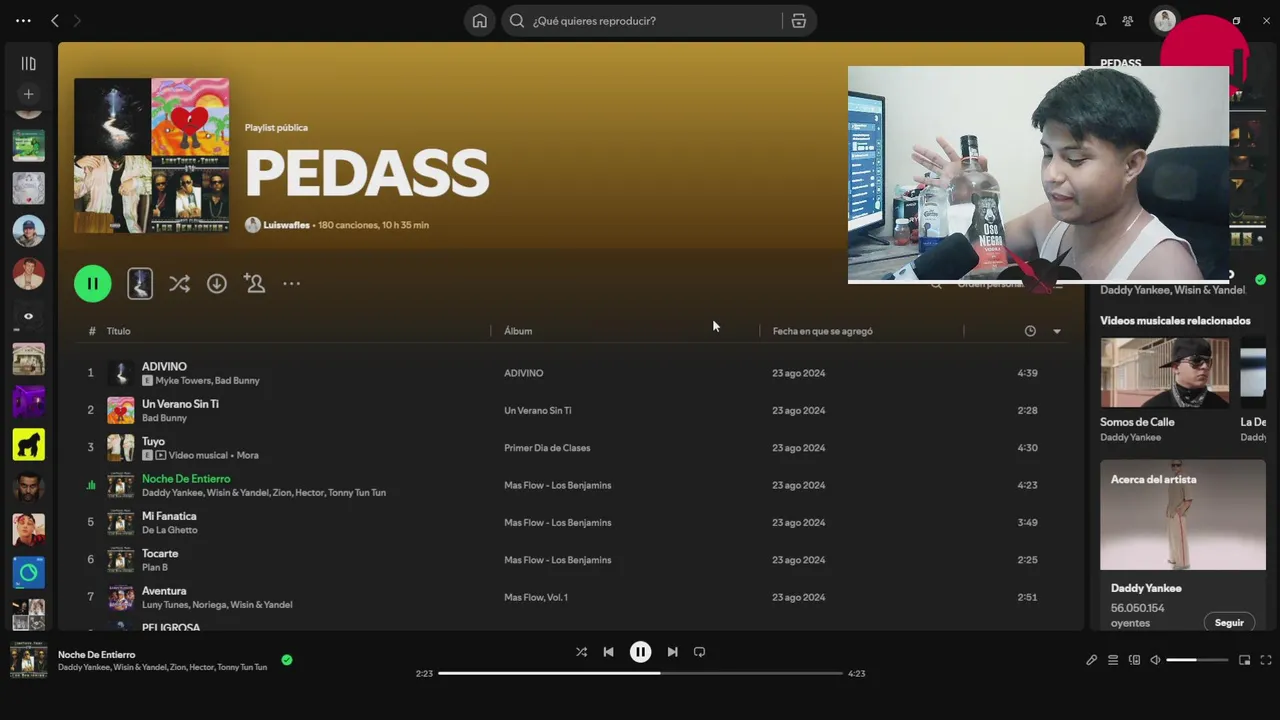
Task: Open ADIVINO album link
Action: click(524, 373)
